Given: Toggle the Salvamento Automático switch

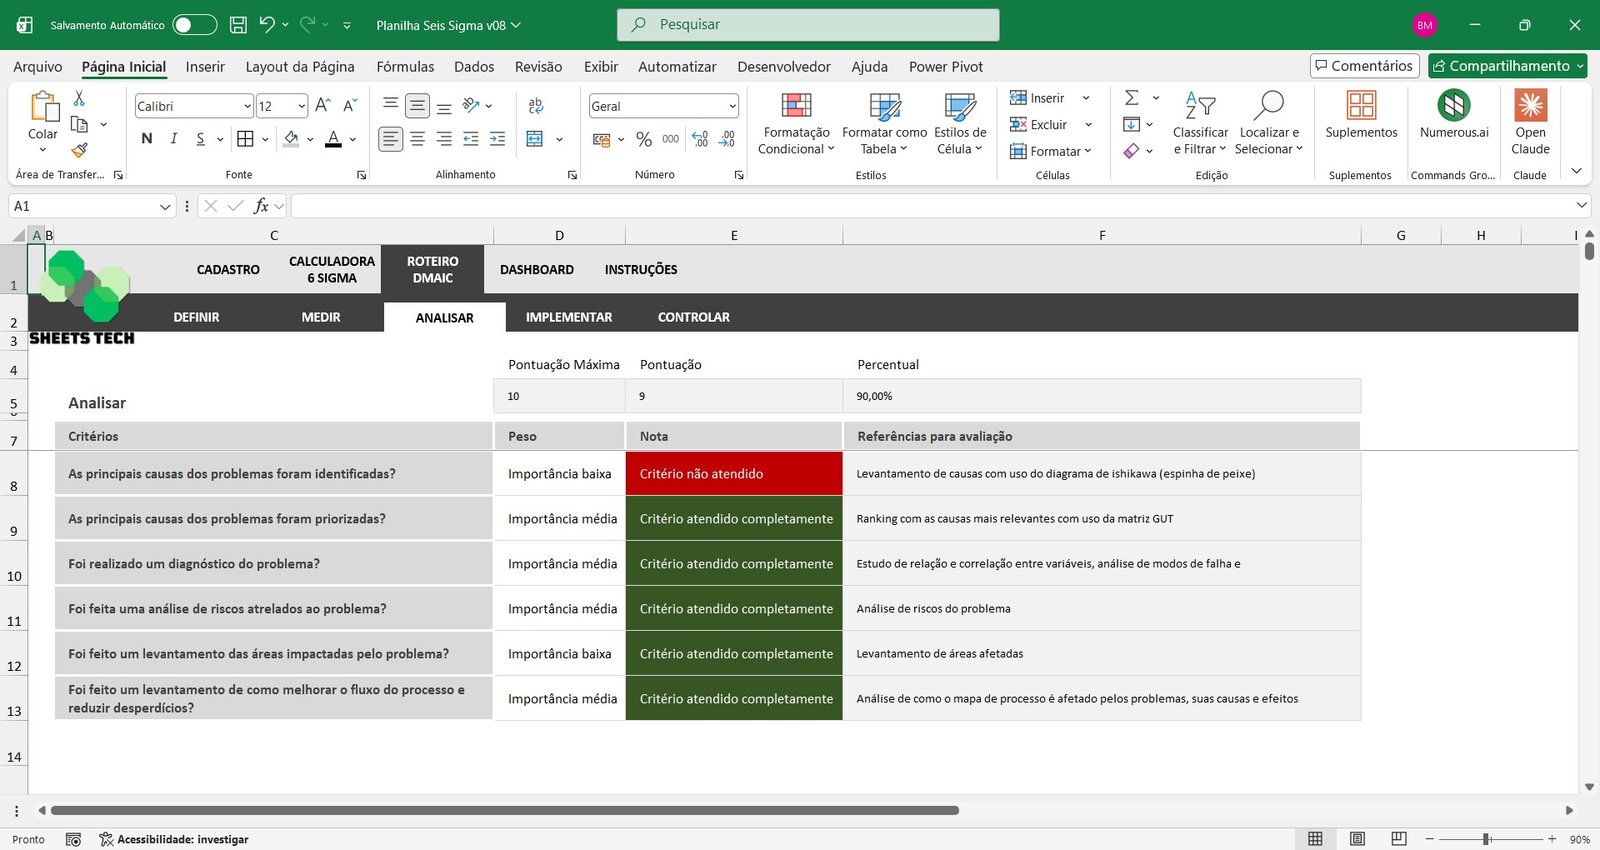Looking at the screenshot, I should pyautogui.click(x=194, y=25).
